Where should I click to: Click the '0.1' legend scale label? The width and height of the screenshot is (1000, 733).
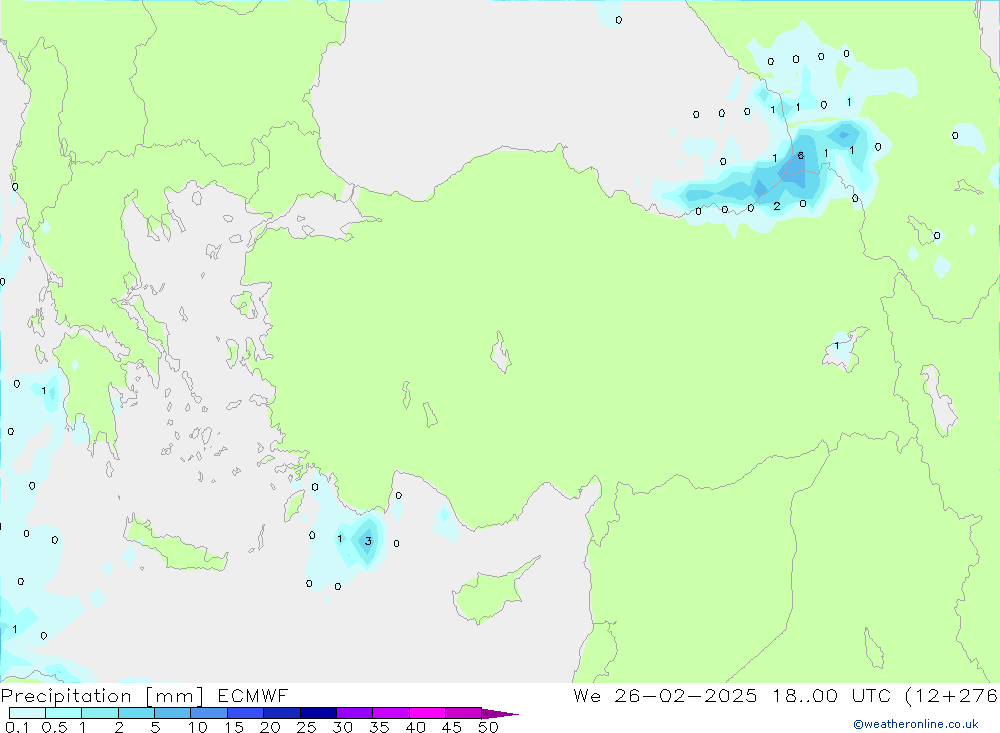click(17, 727)
